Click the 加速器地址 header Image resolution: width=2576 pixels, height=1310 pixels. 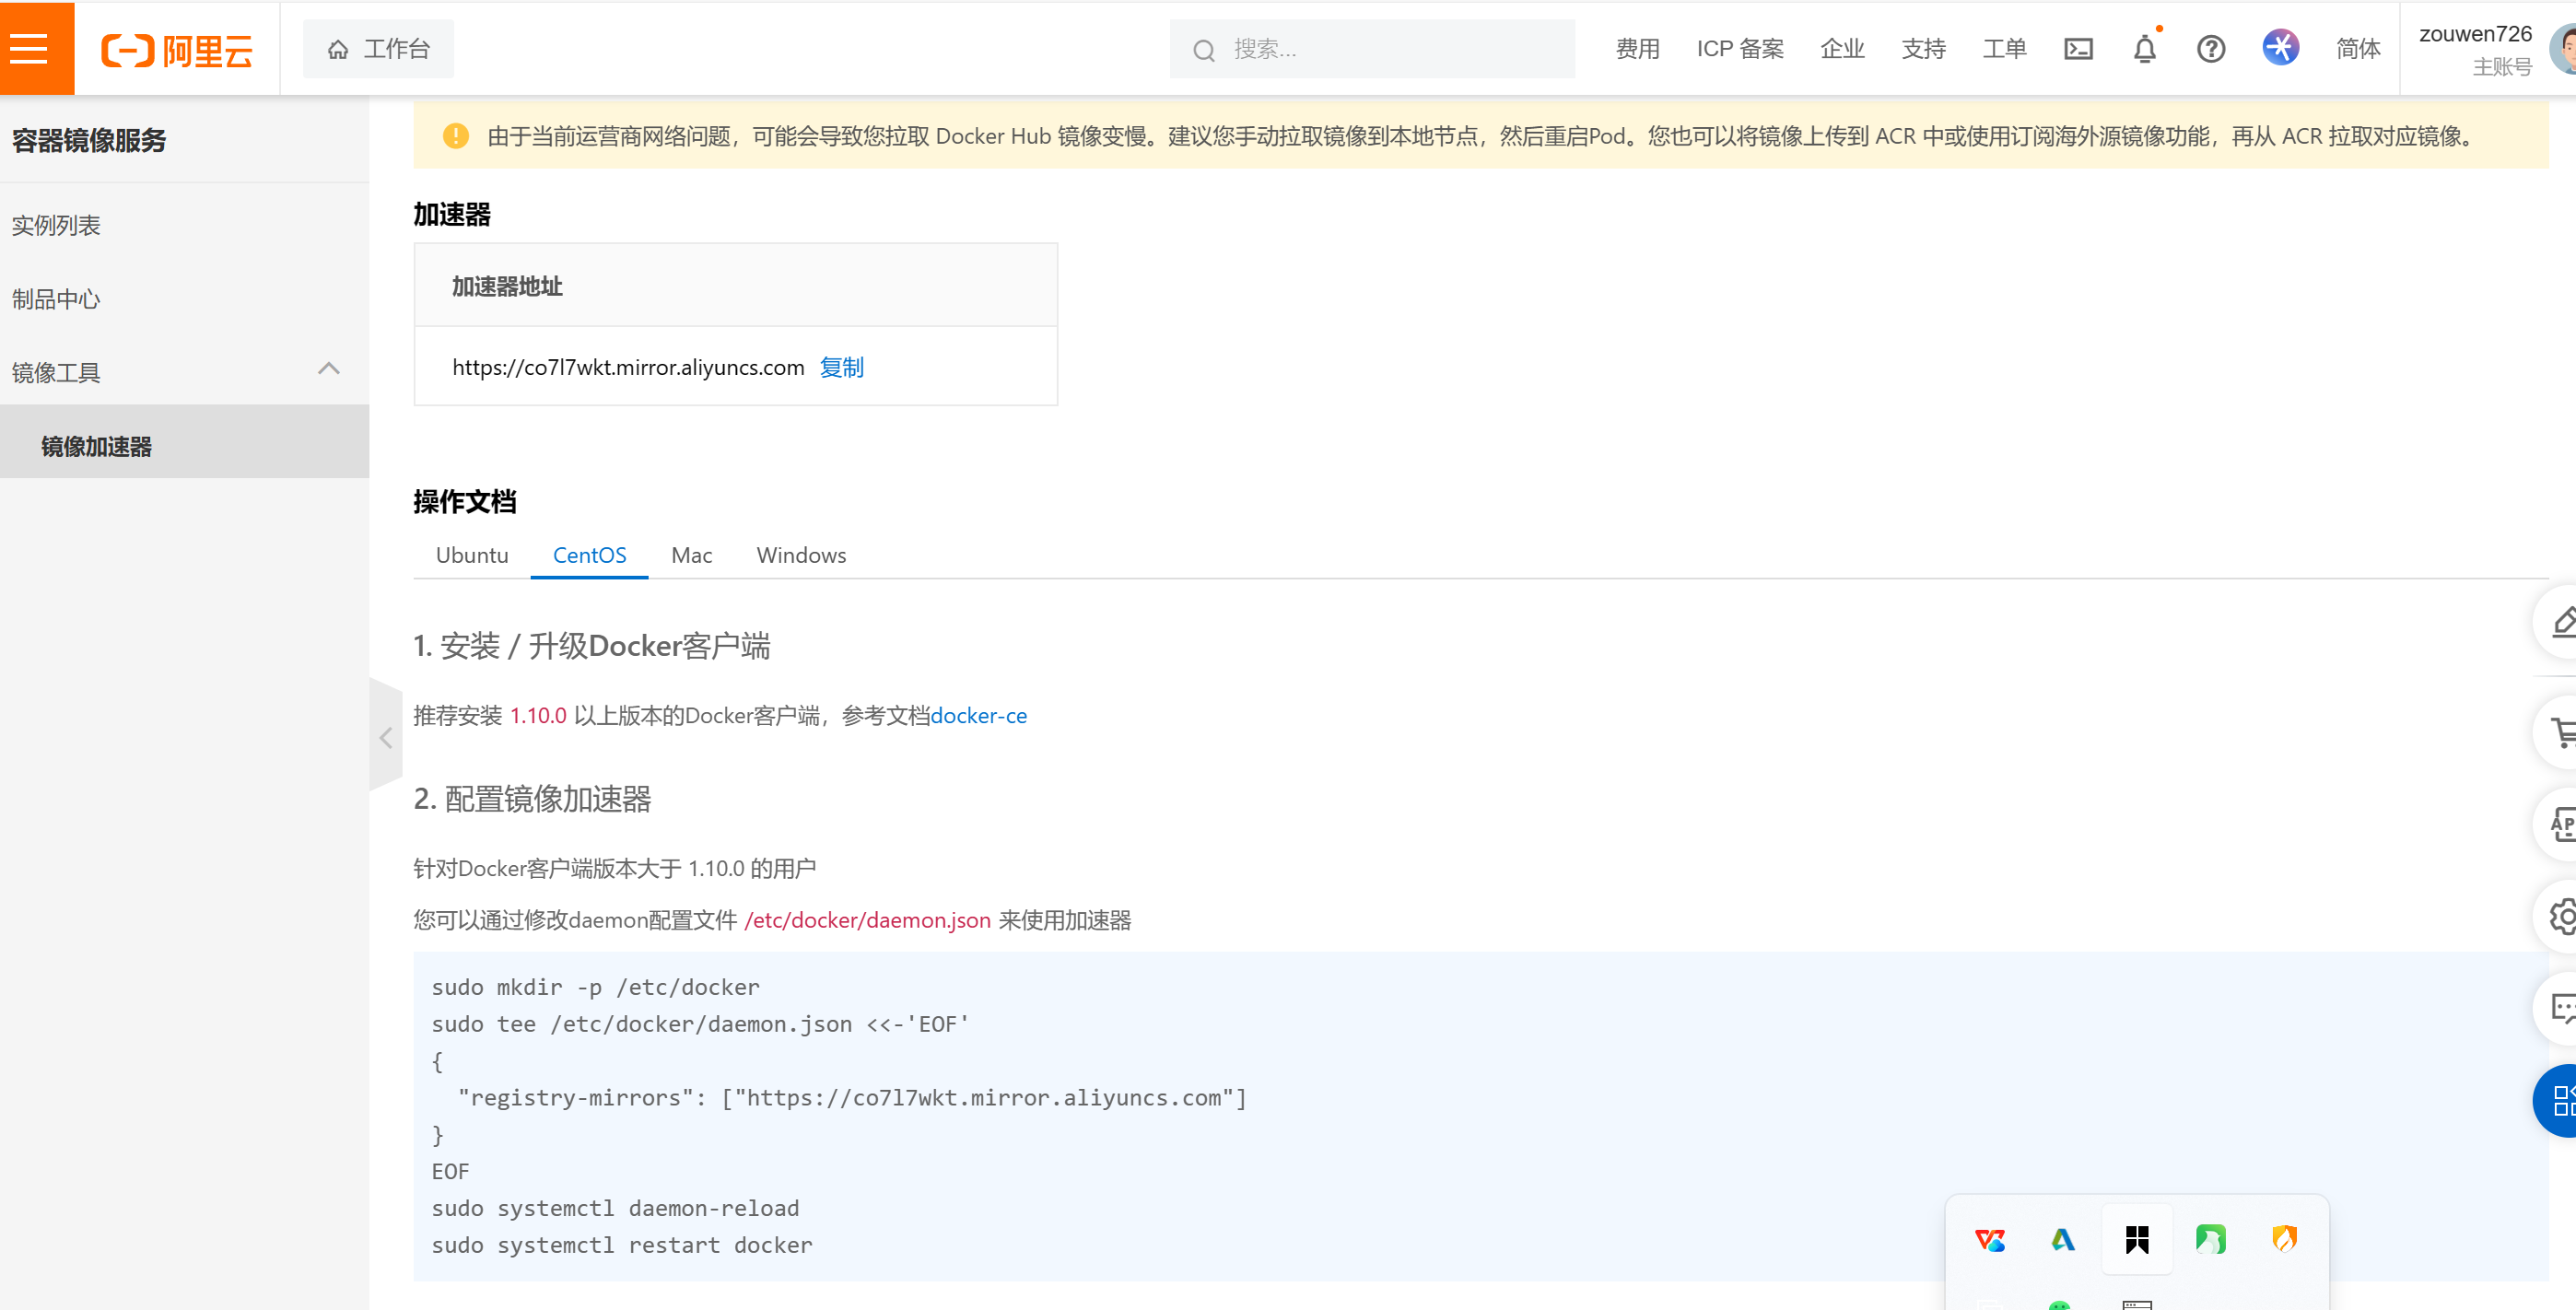tap(507, 287)
